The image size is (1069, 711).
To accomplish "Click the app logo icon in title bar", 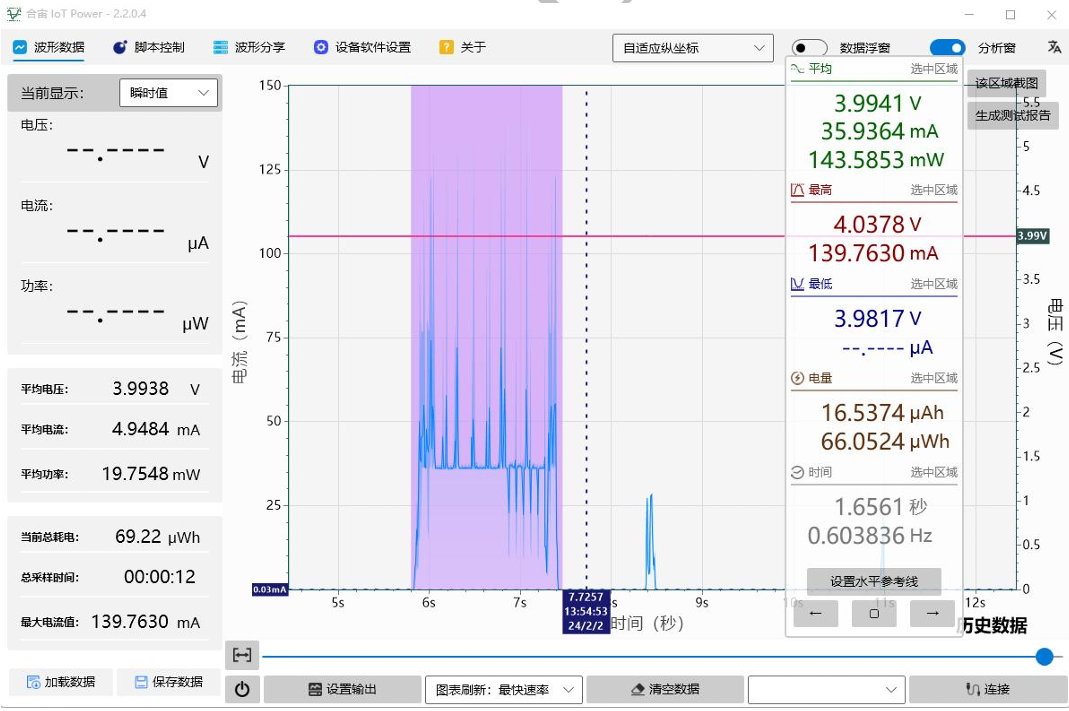I will 14,14.
